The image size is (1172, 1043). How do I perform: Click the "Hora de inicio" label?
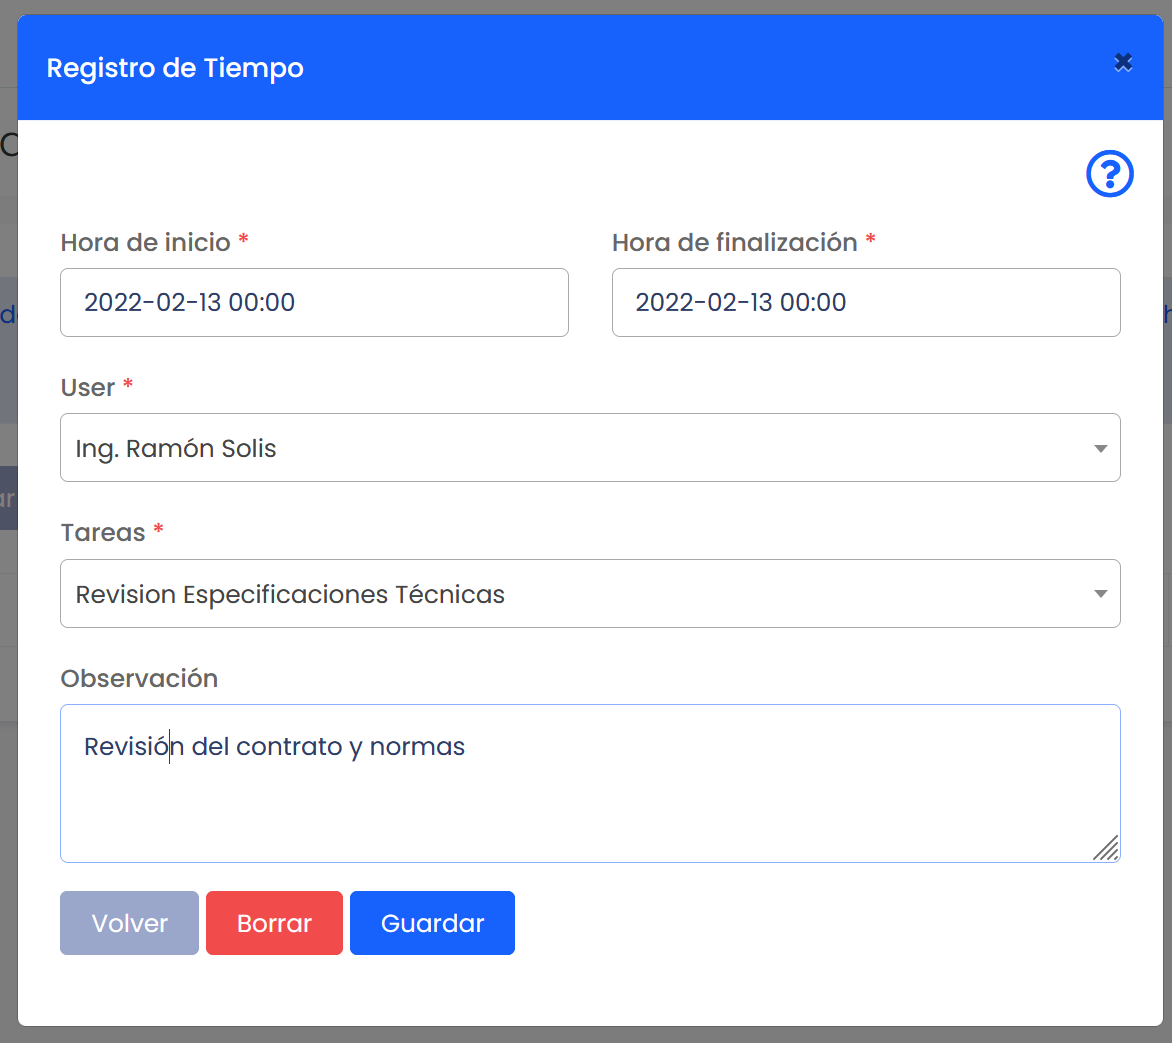(146, 243)
